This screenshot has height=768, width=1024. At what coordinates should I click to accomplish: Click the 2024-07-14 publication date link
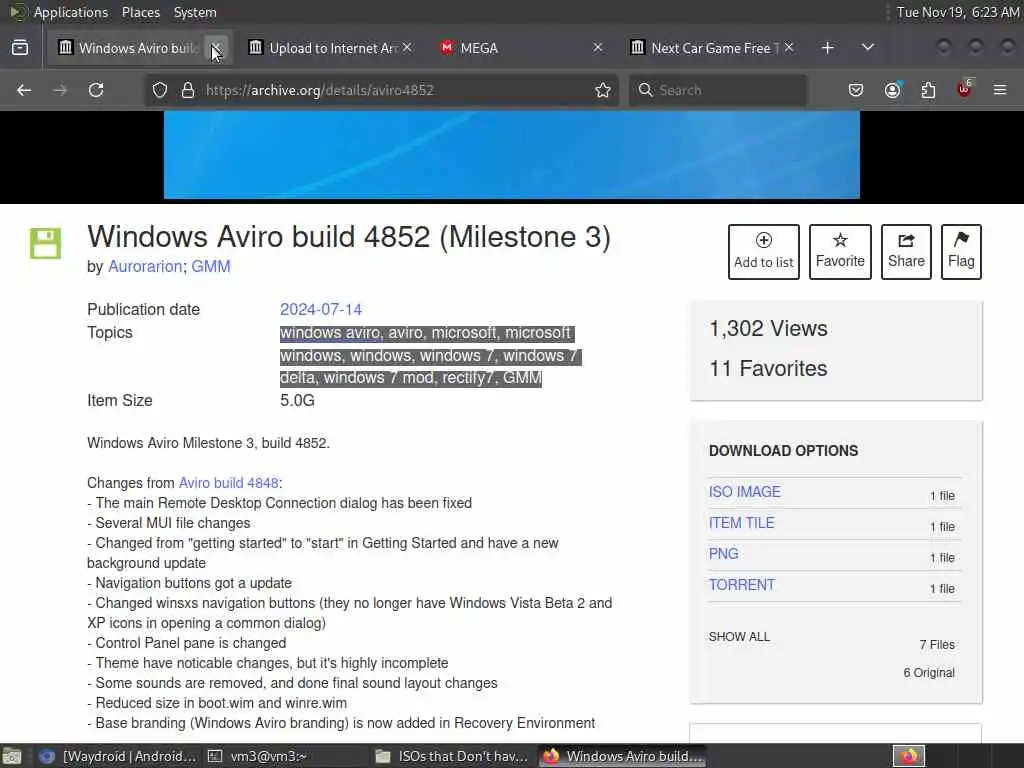[321, 310]
